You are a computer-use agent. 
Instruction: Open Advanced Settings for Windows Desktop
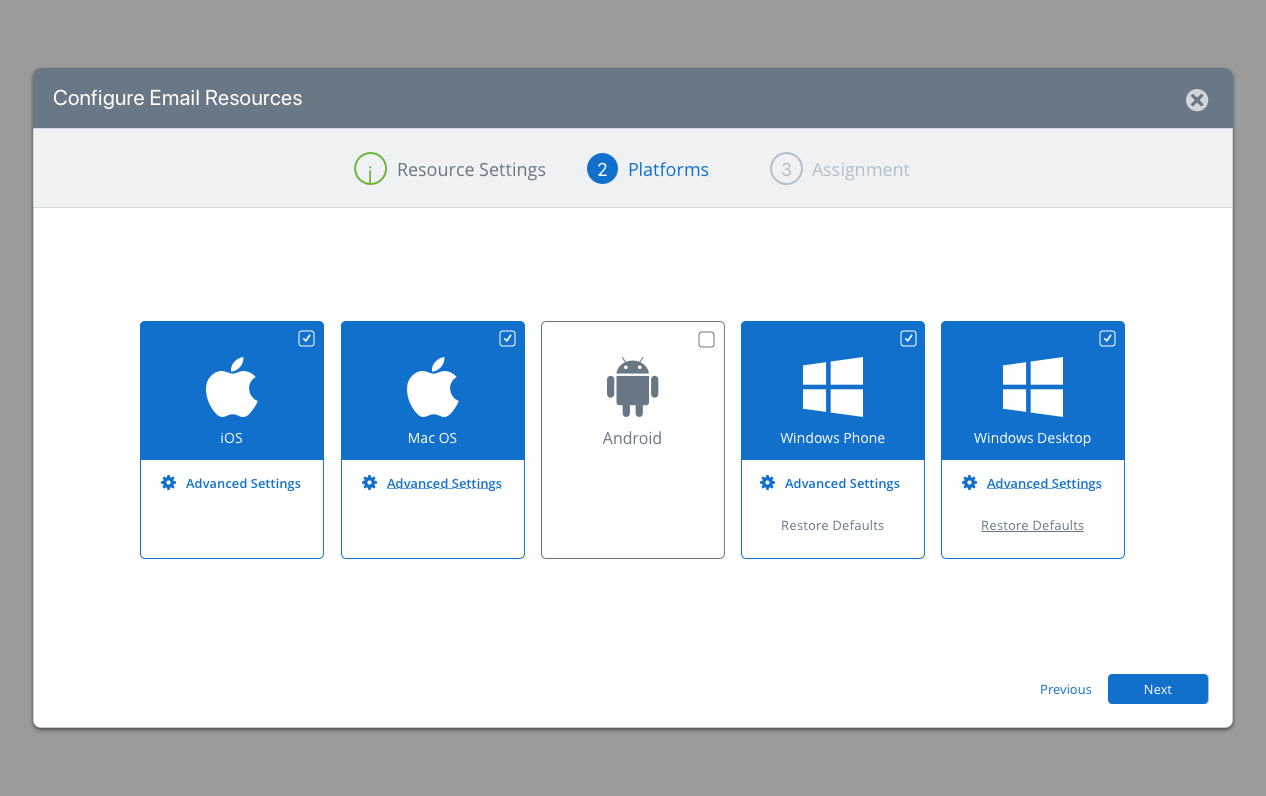point(1044,483)
